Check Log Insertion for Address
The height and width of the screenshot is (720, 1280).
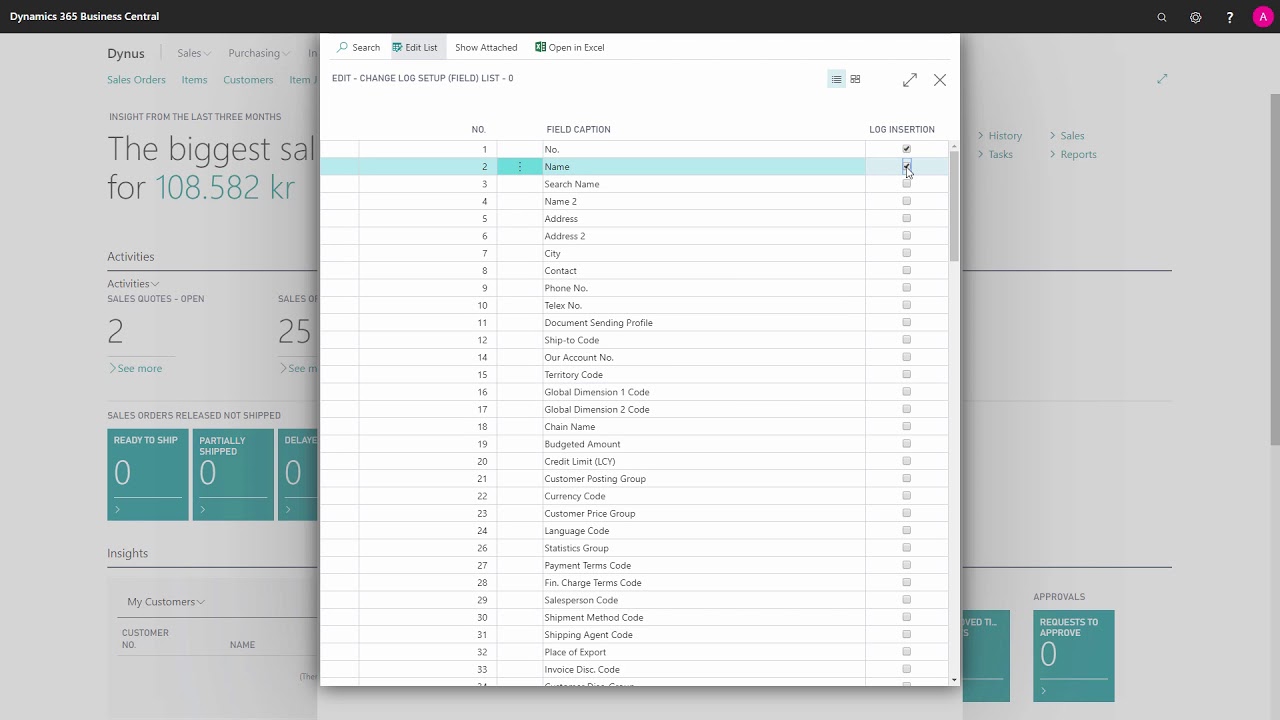(x=907, y=218)
